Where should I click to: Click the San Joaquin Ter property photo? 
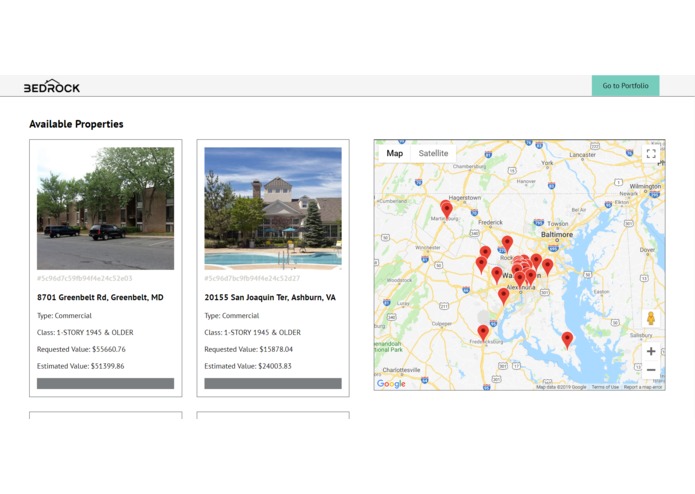tap(273, 208)
